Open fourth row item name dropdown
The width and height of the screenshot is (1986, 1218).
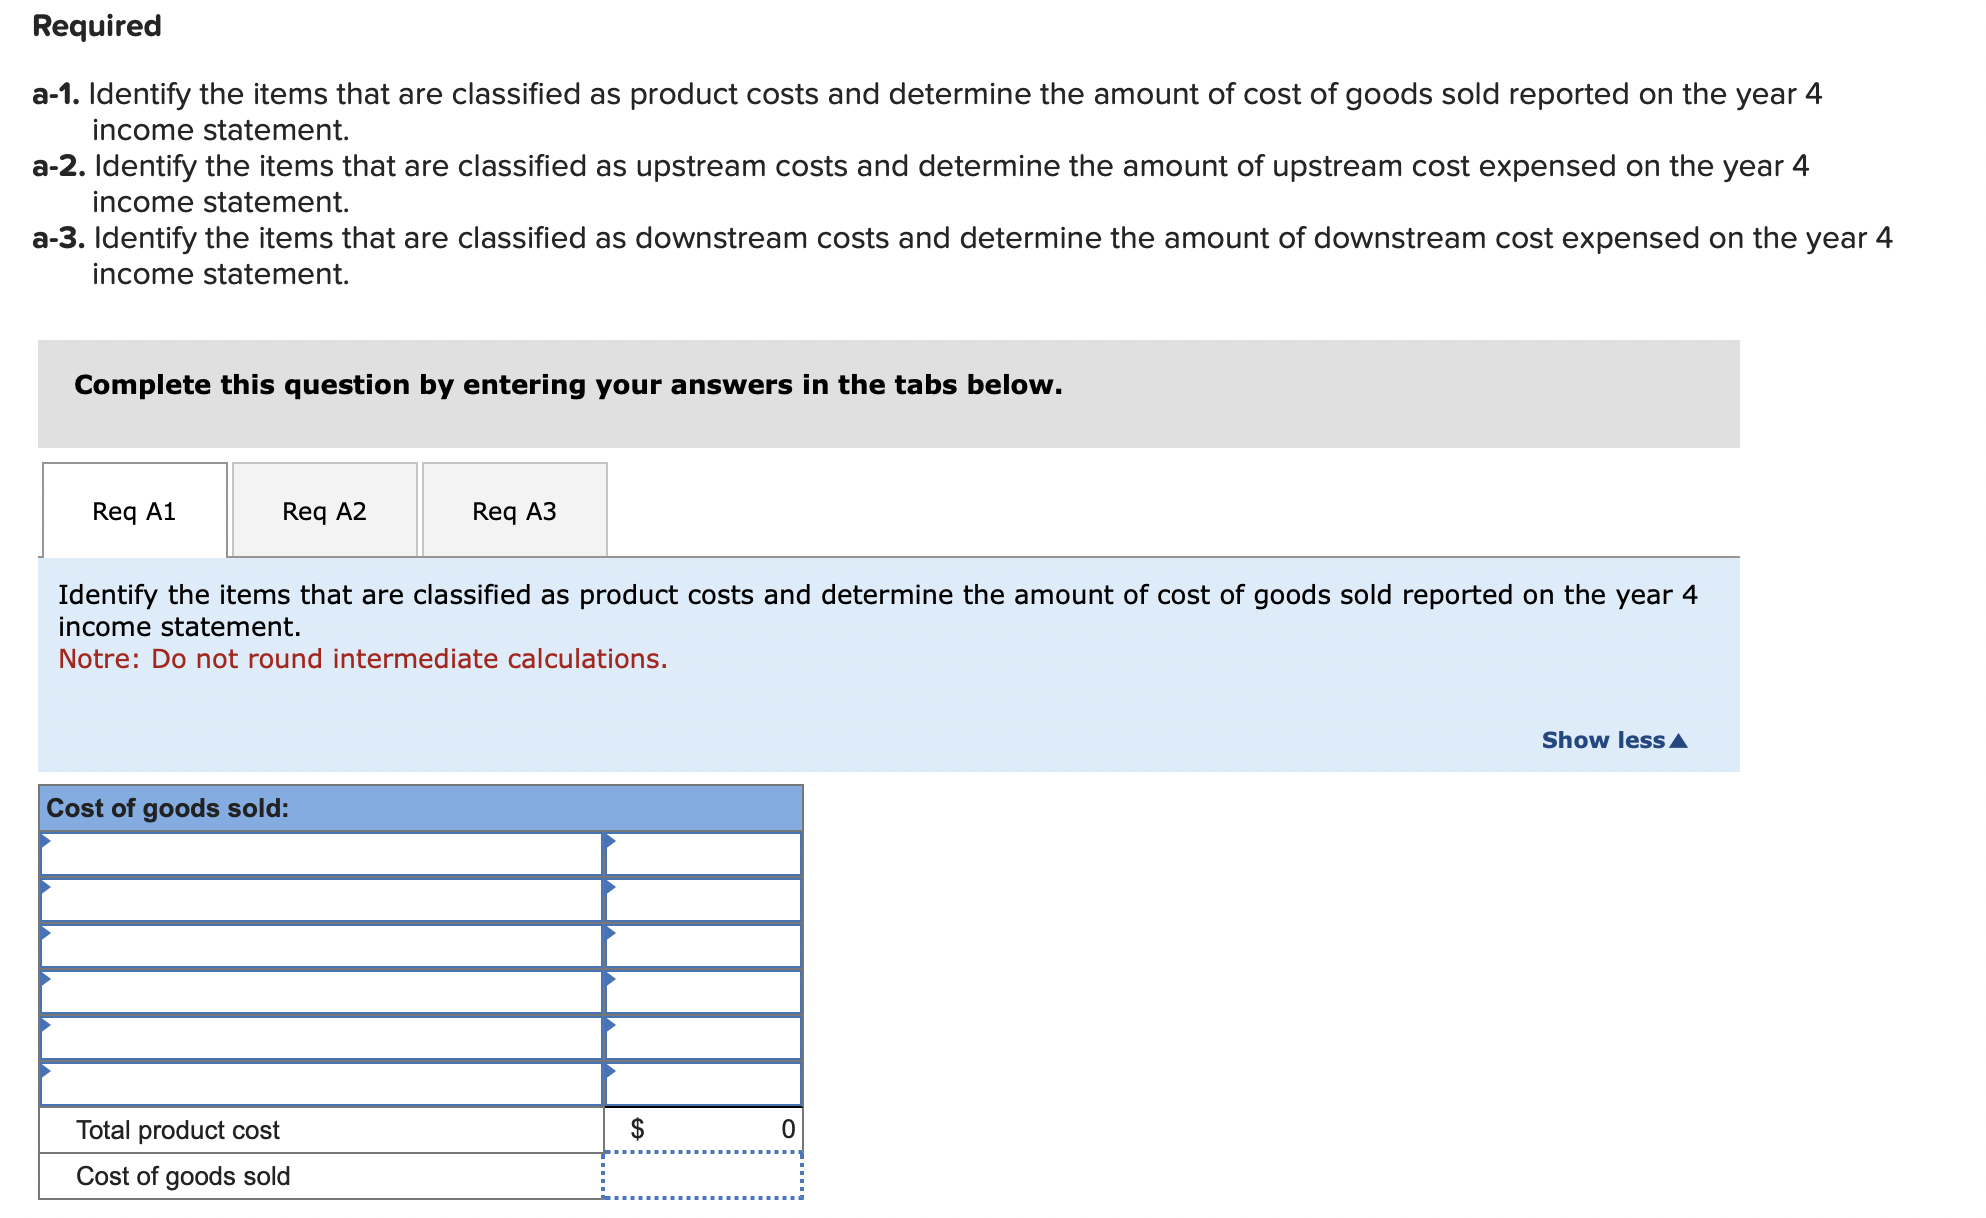click(321, 992)
